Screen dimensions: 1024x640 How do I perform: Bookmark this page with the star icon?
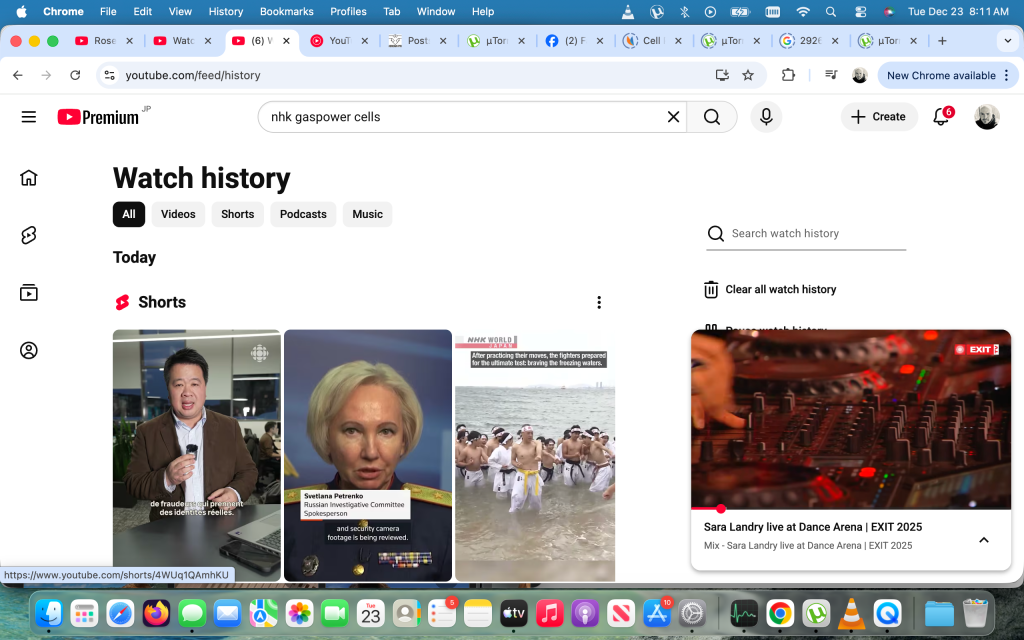[748, 75]
